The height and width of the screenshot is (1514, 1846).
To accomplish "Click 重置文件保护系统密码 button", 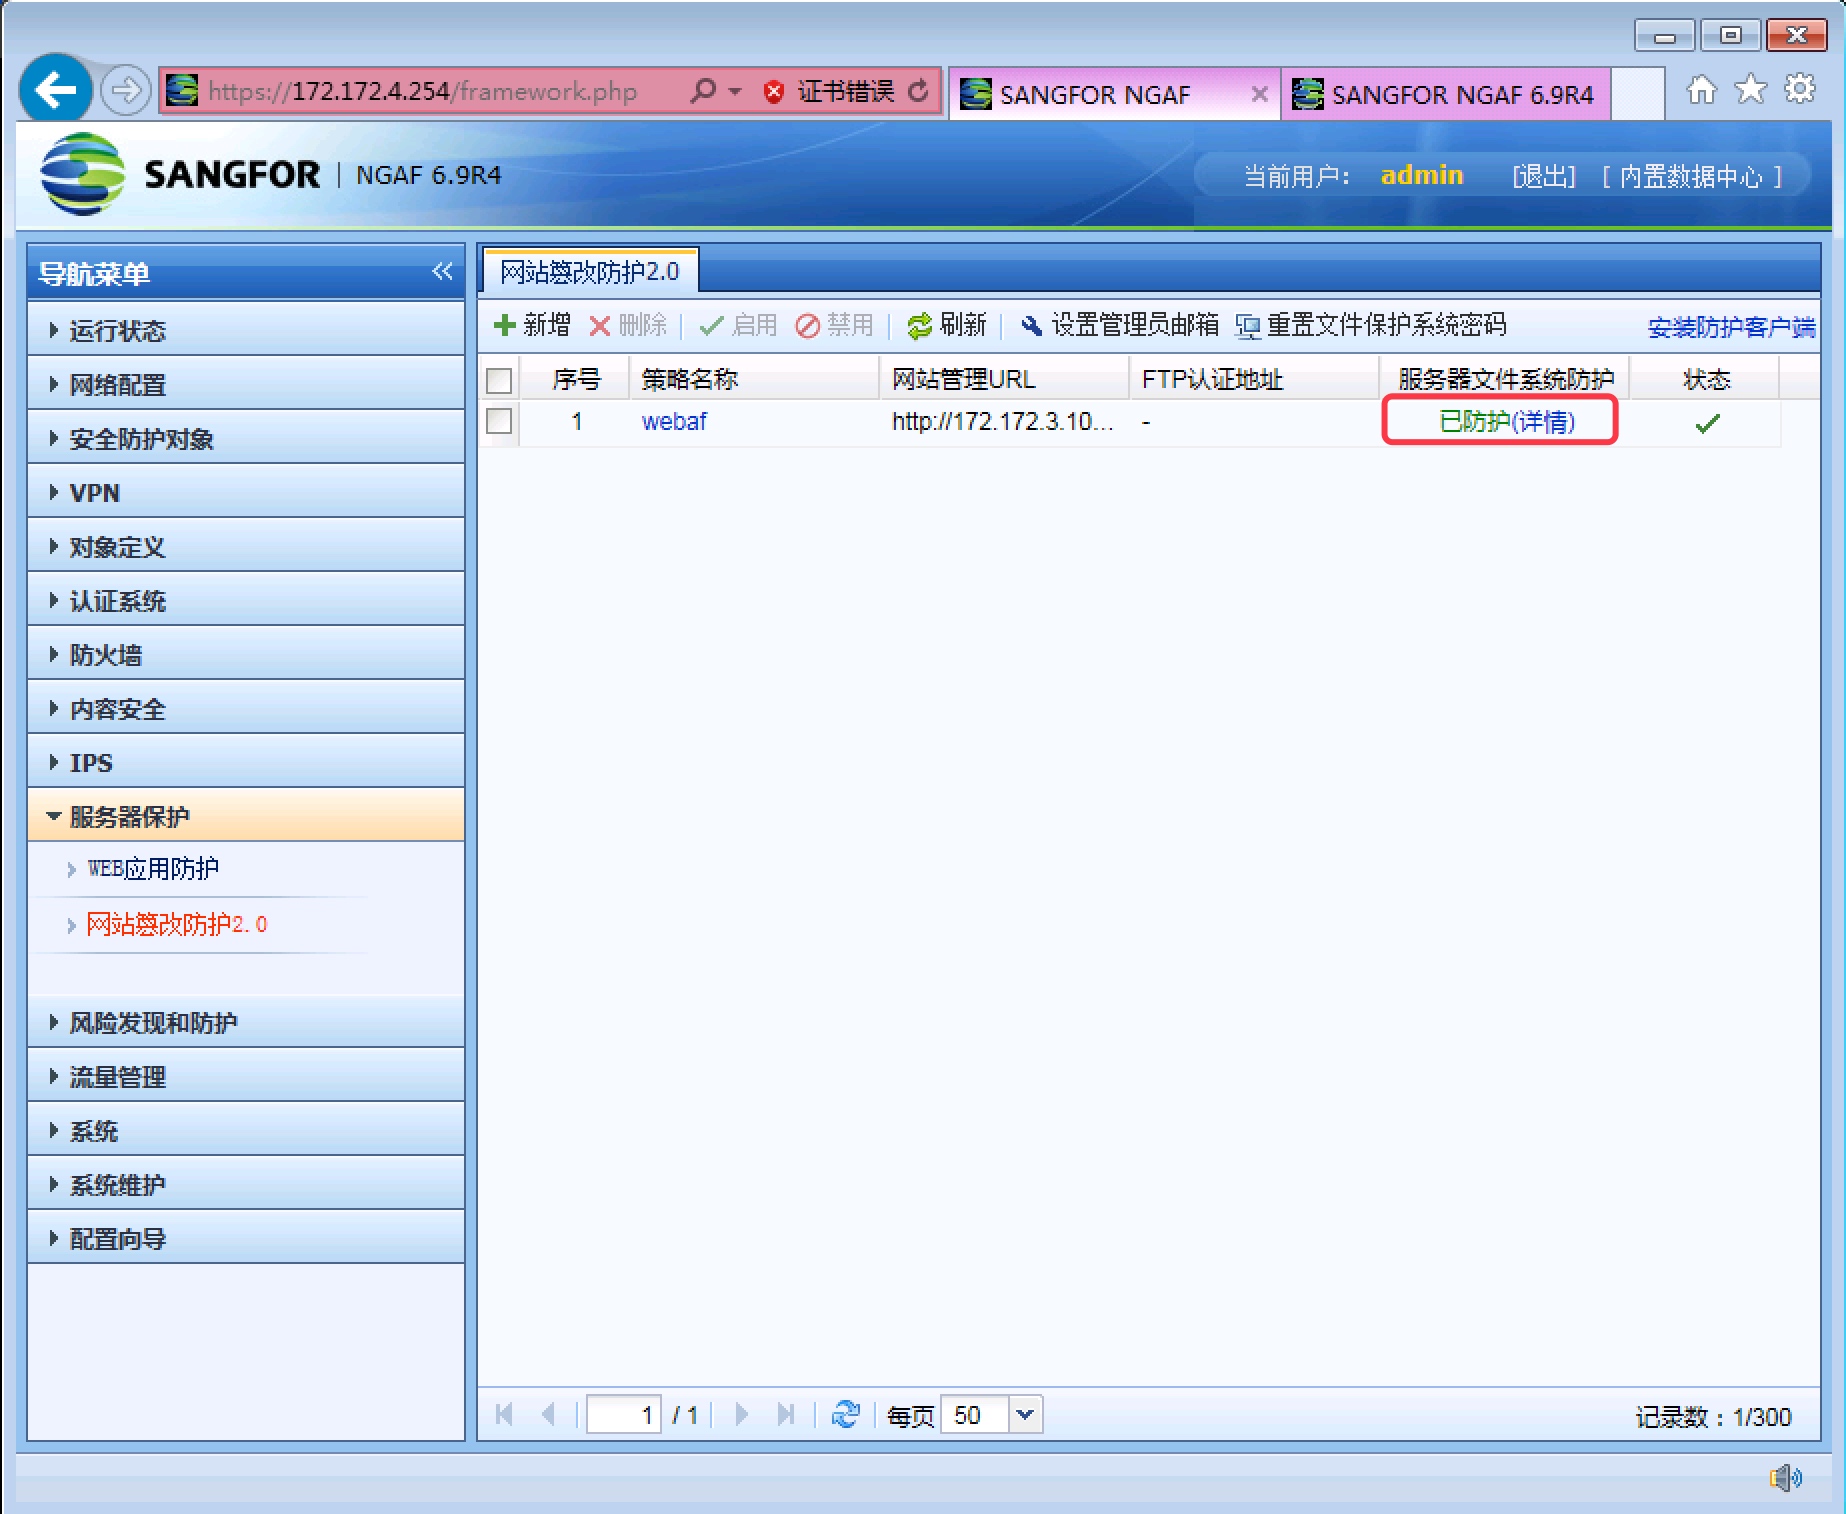I will [x=1371, y=325].
